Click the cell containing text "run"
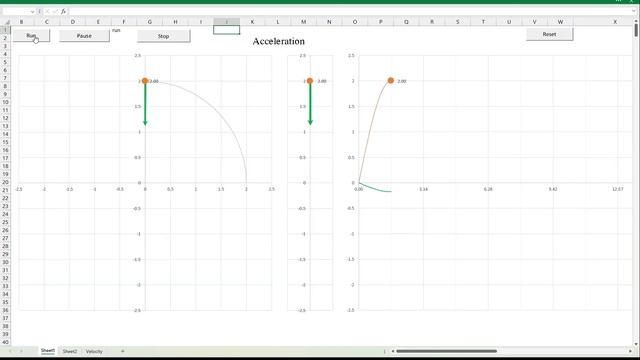 point(116,30)
